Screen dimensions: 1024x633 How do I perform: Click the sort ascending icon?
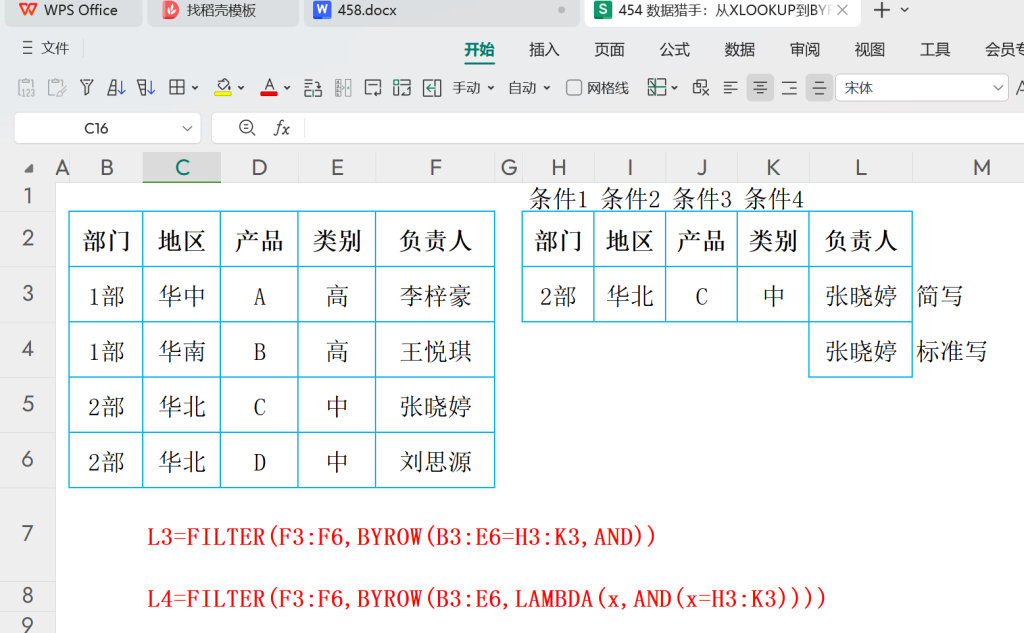[x=116, y=88]
